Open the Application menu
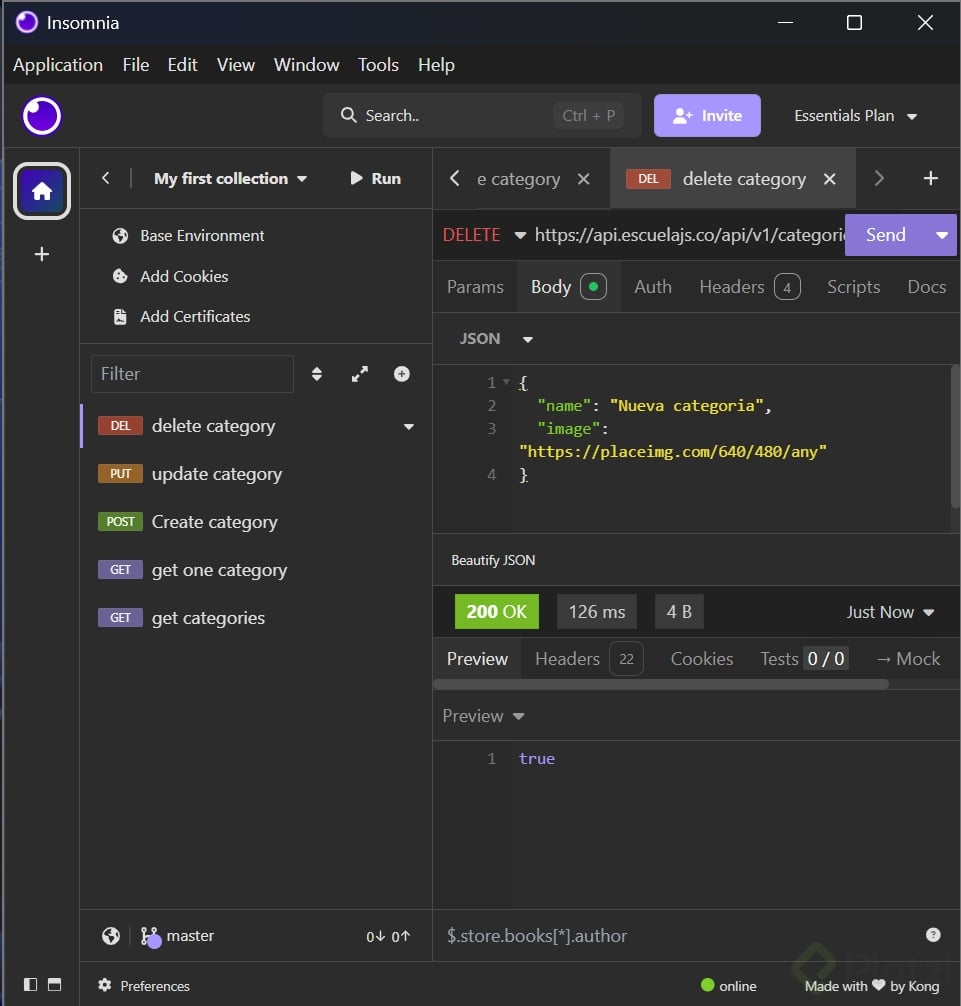This screenshot has height=1006, width=961. tap(58, 65)
